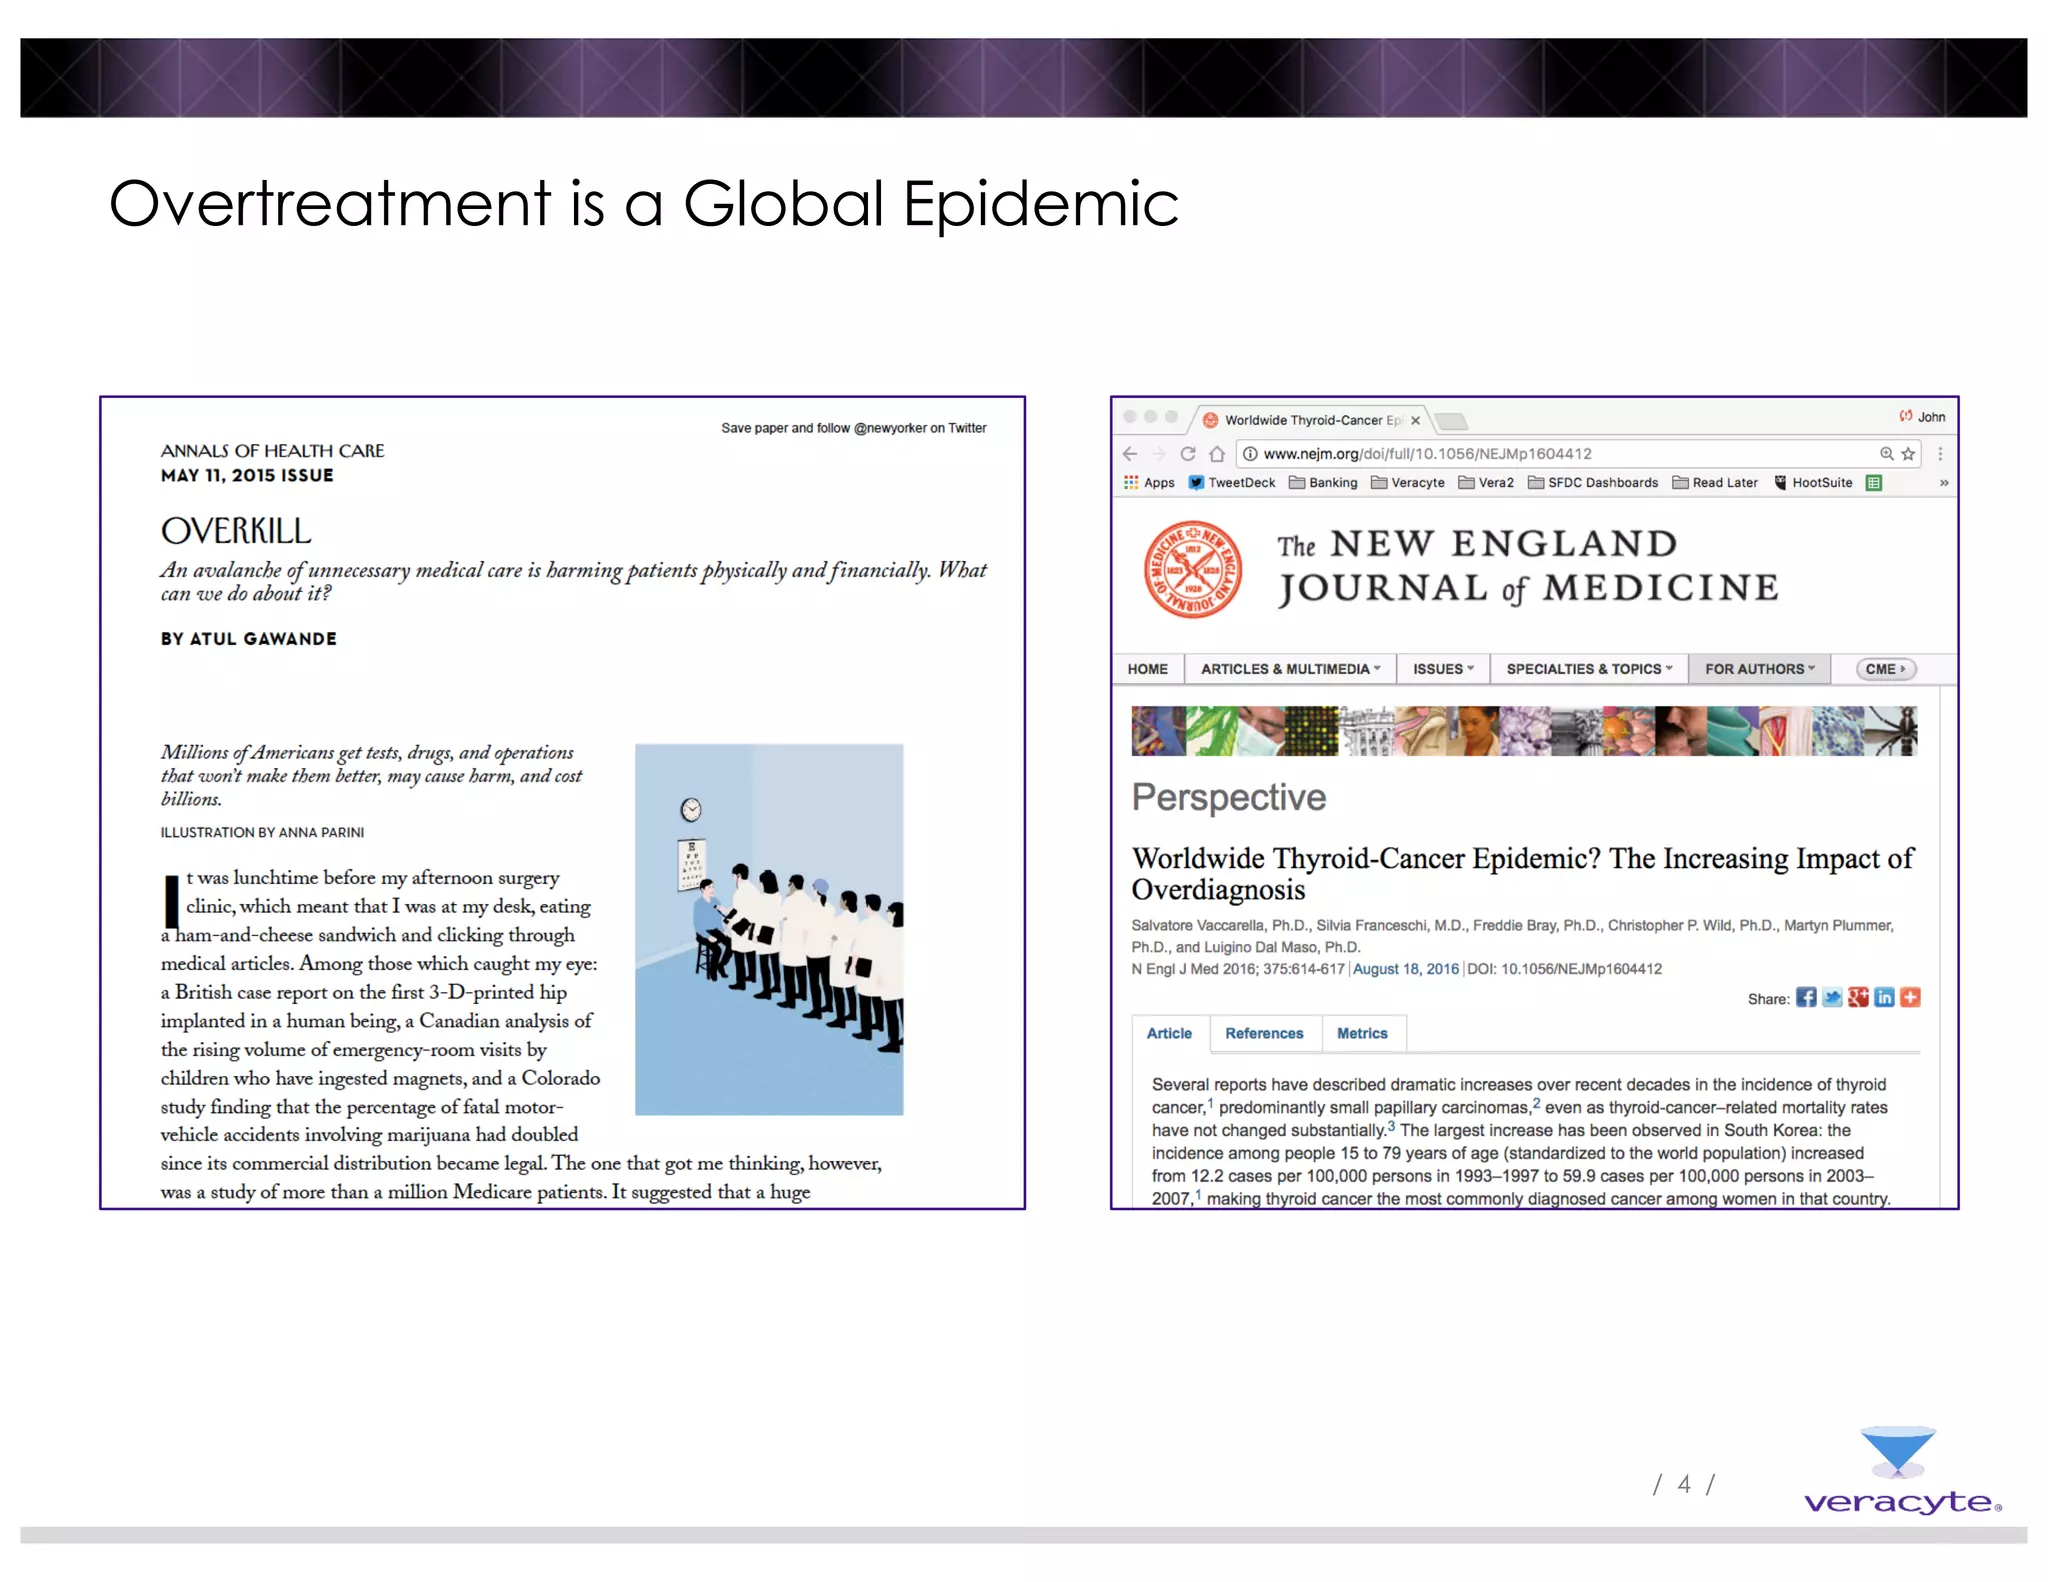Open a new browser tab
The width and height of the screenshot is (2048, 1582).
click(x=1451, y=421)
